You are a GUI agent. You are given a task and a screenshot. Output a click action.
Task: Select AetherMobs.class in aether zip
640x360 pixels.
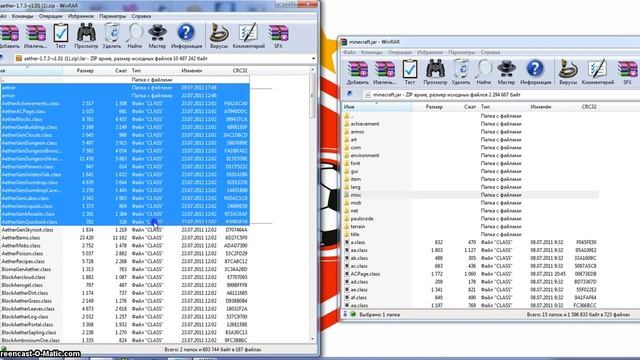(x=21, y=246)
